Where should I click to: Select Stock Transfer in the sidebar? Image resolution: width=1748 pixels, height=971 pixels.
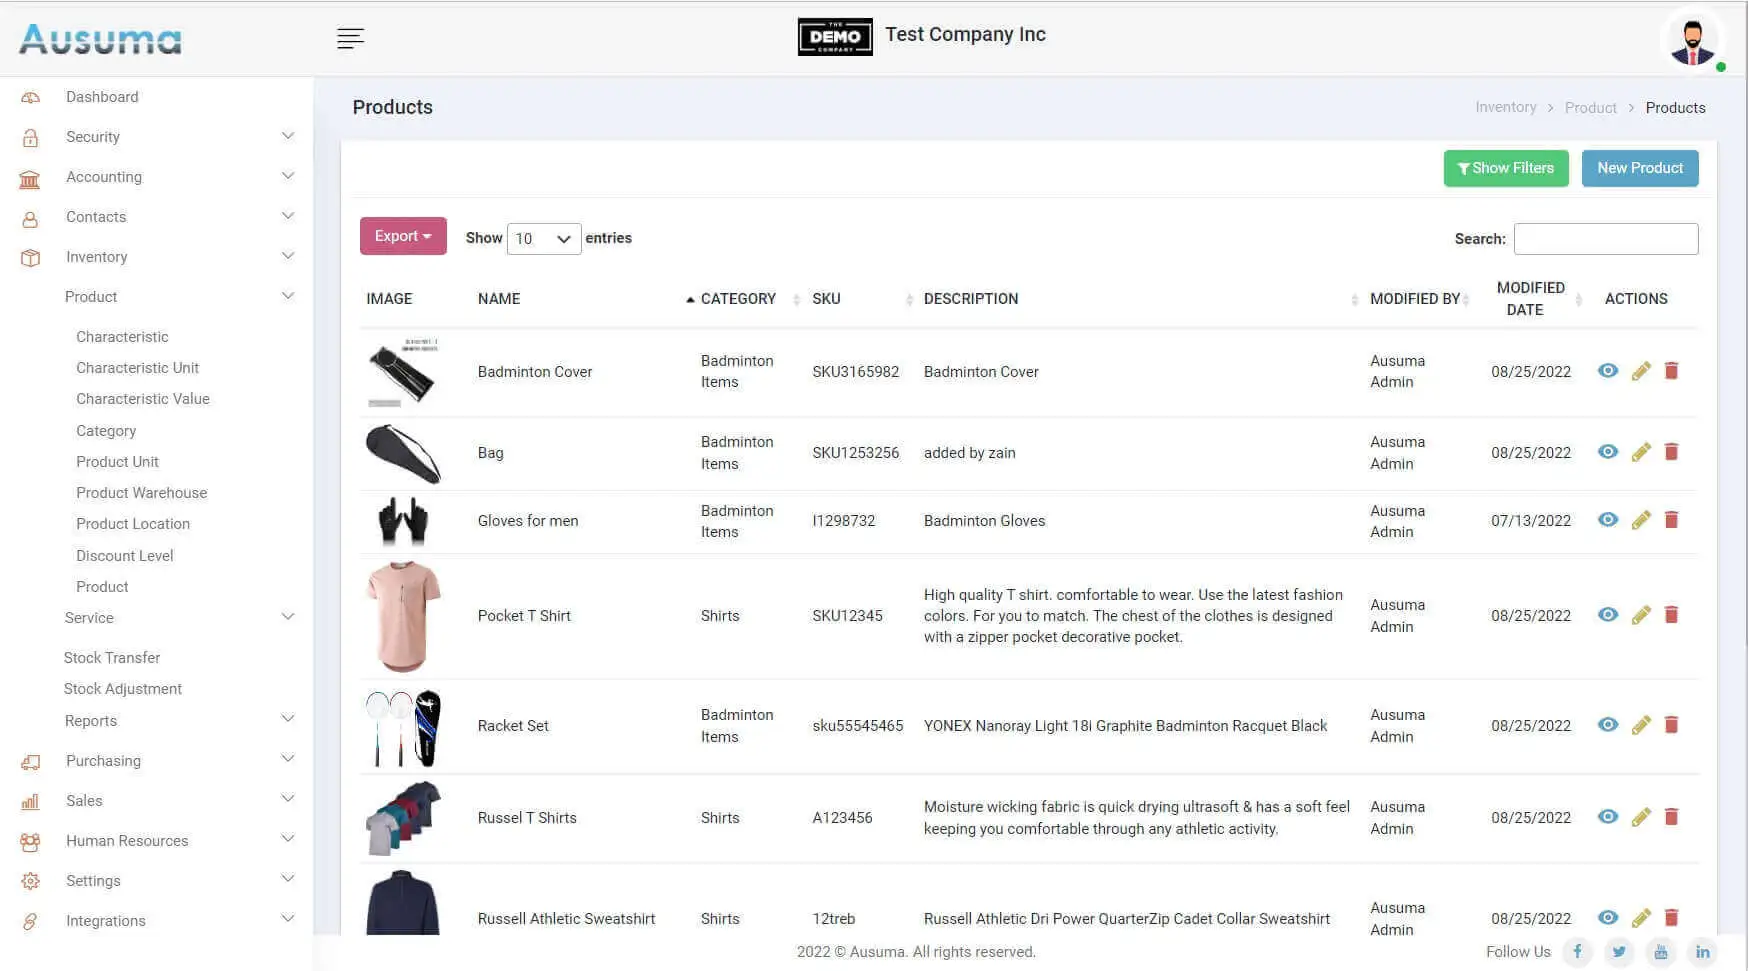(x=112, y=658)
